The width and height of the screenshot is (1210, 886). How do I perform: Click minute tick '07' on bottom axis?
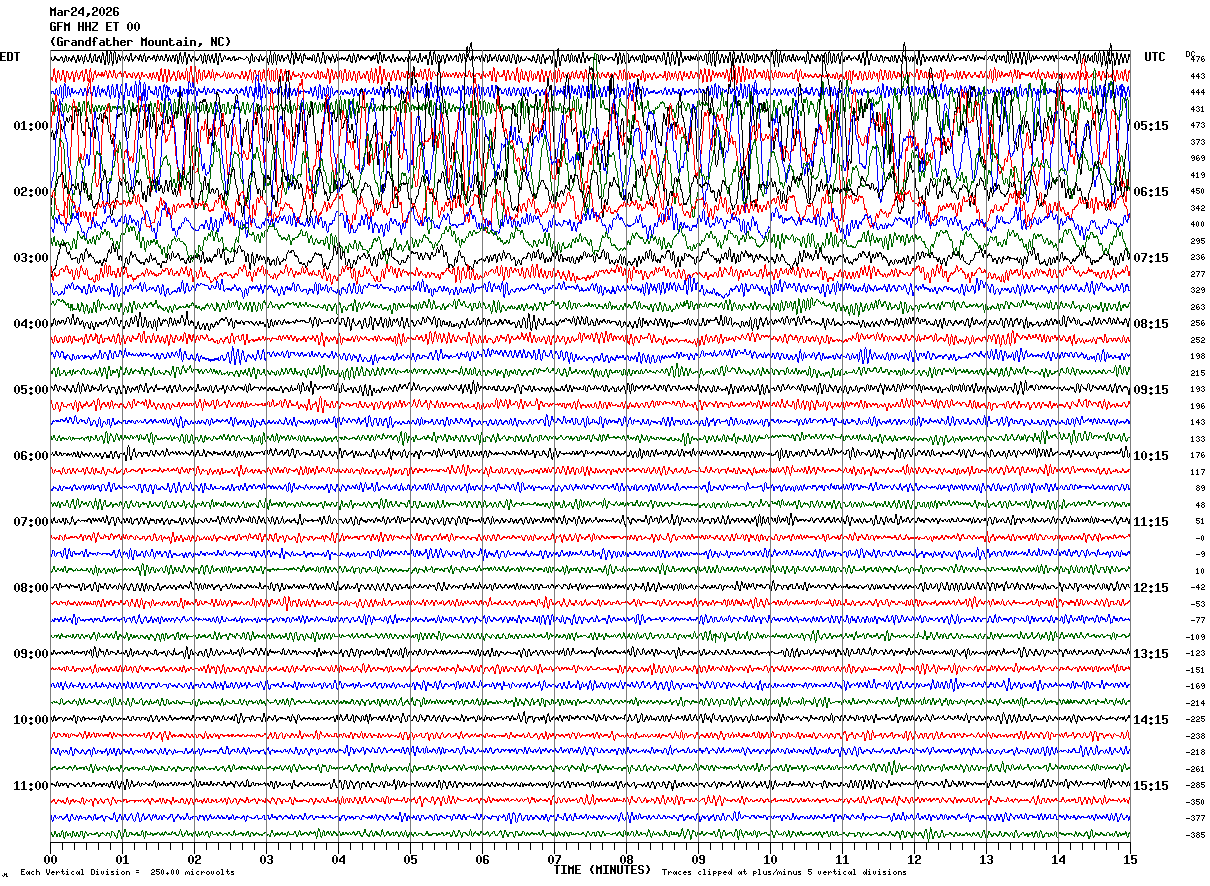(554, 859)
